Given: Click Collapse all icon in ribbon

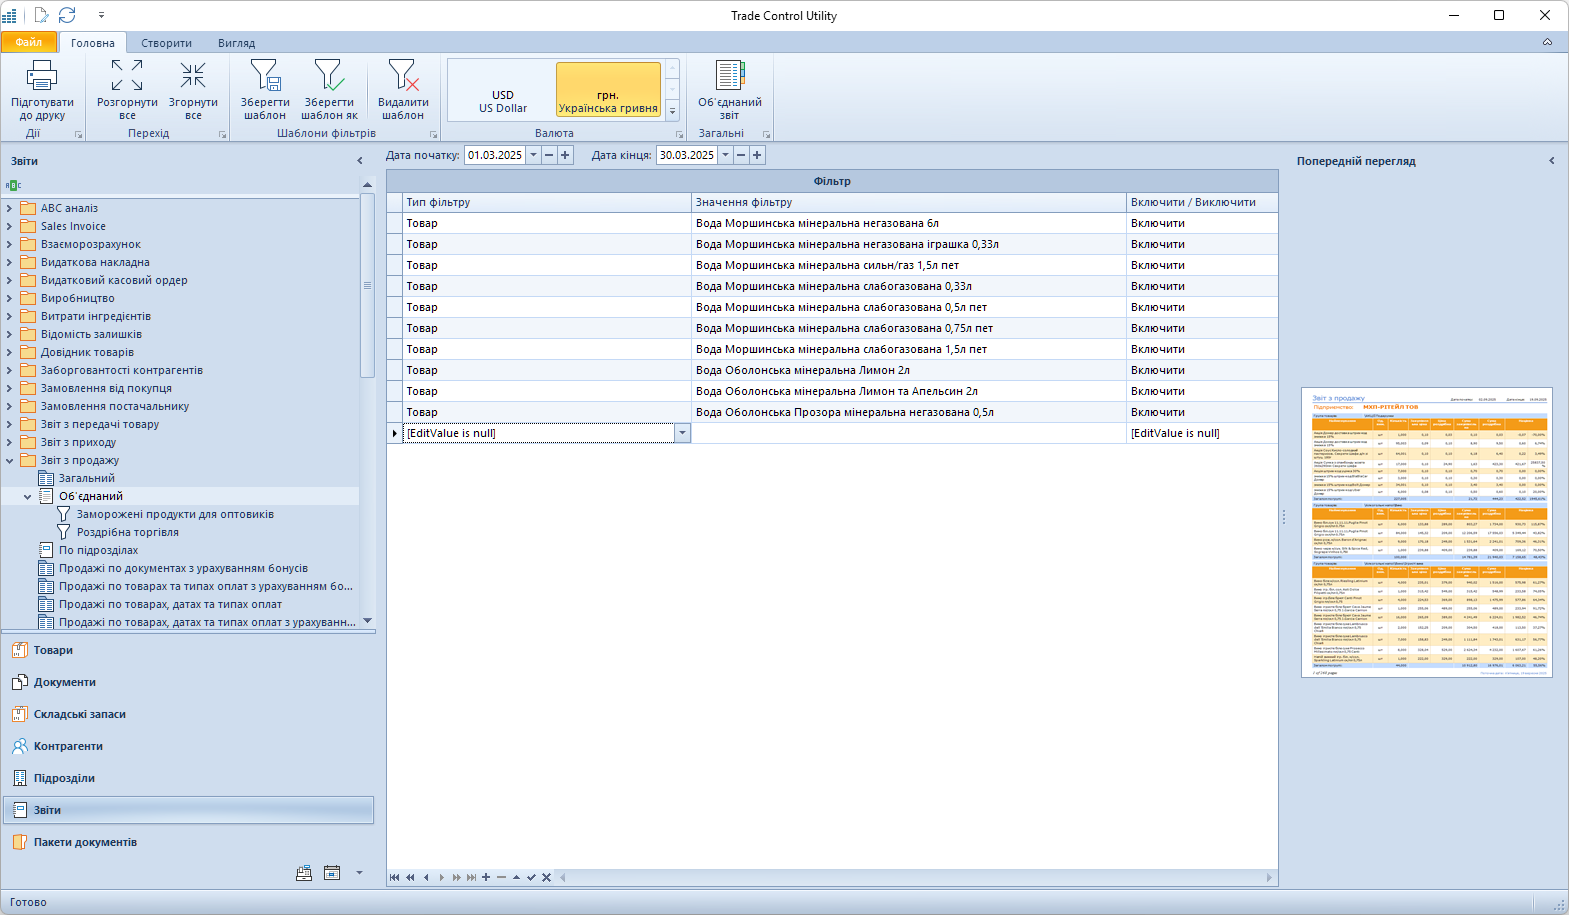Looking at the screenshot, I should [x=193, y=76].
